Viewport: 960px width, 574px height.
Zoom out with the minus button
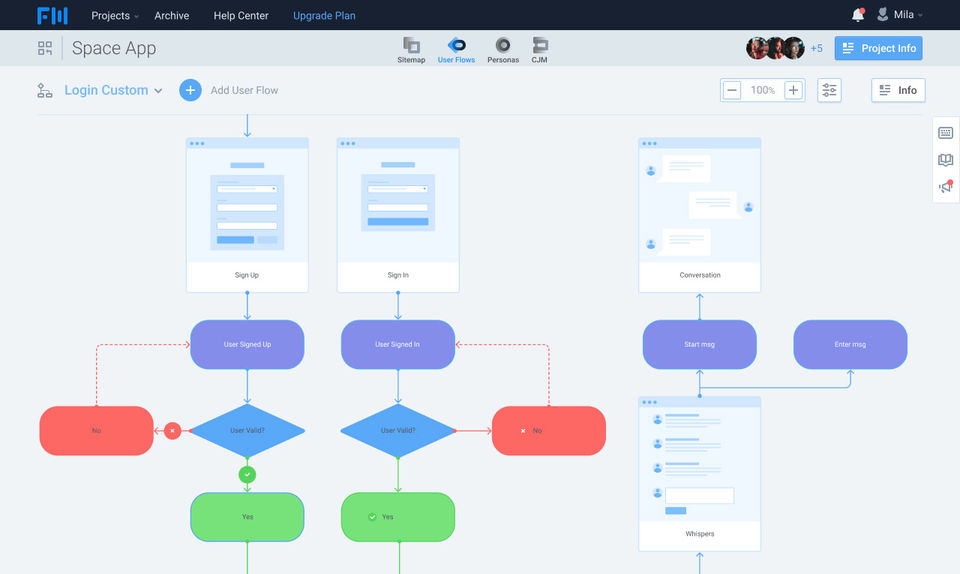pos(731,91)
